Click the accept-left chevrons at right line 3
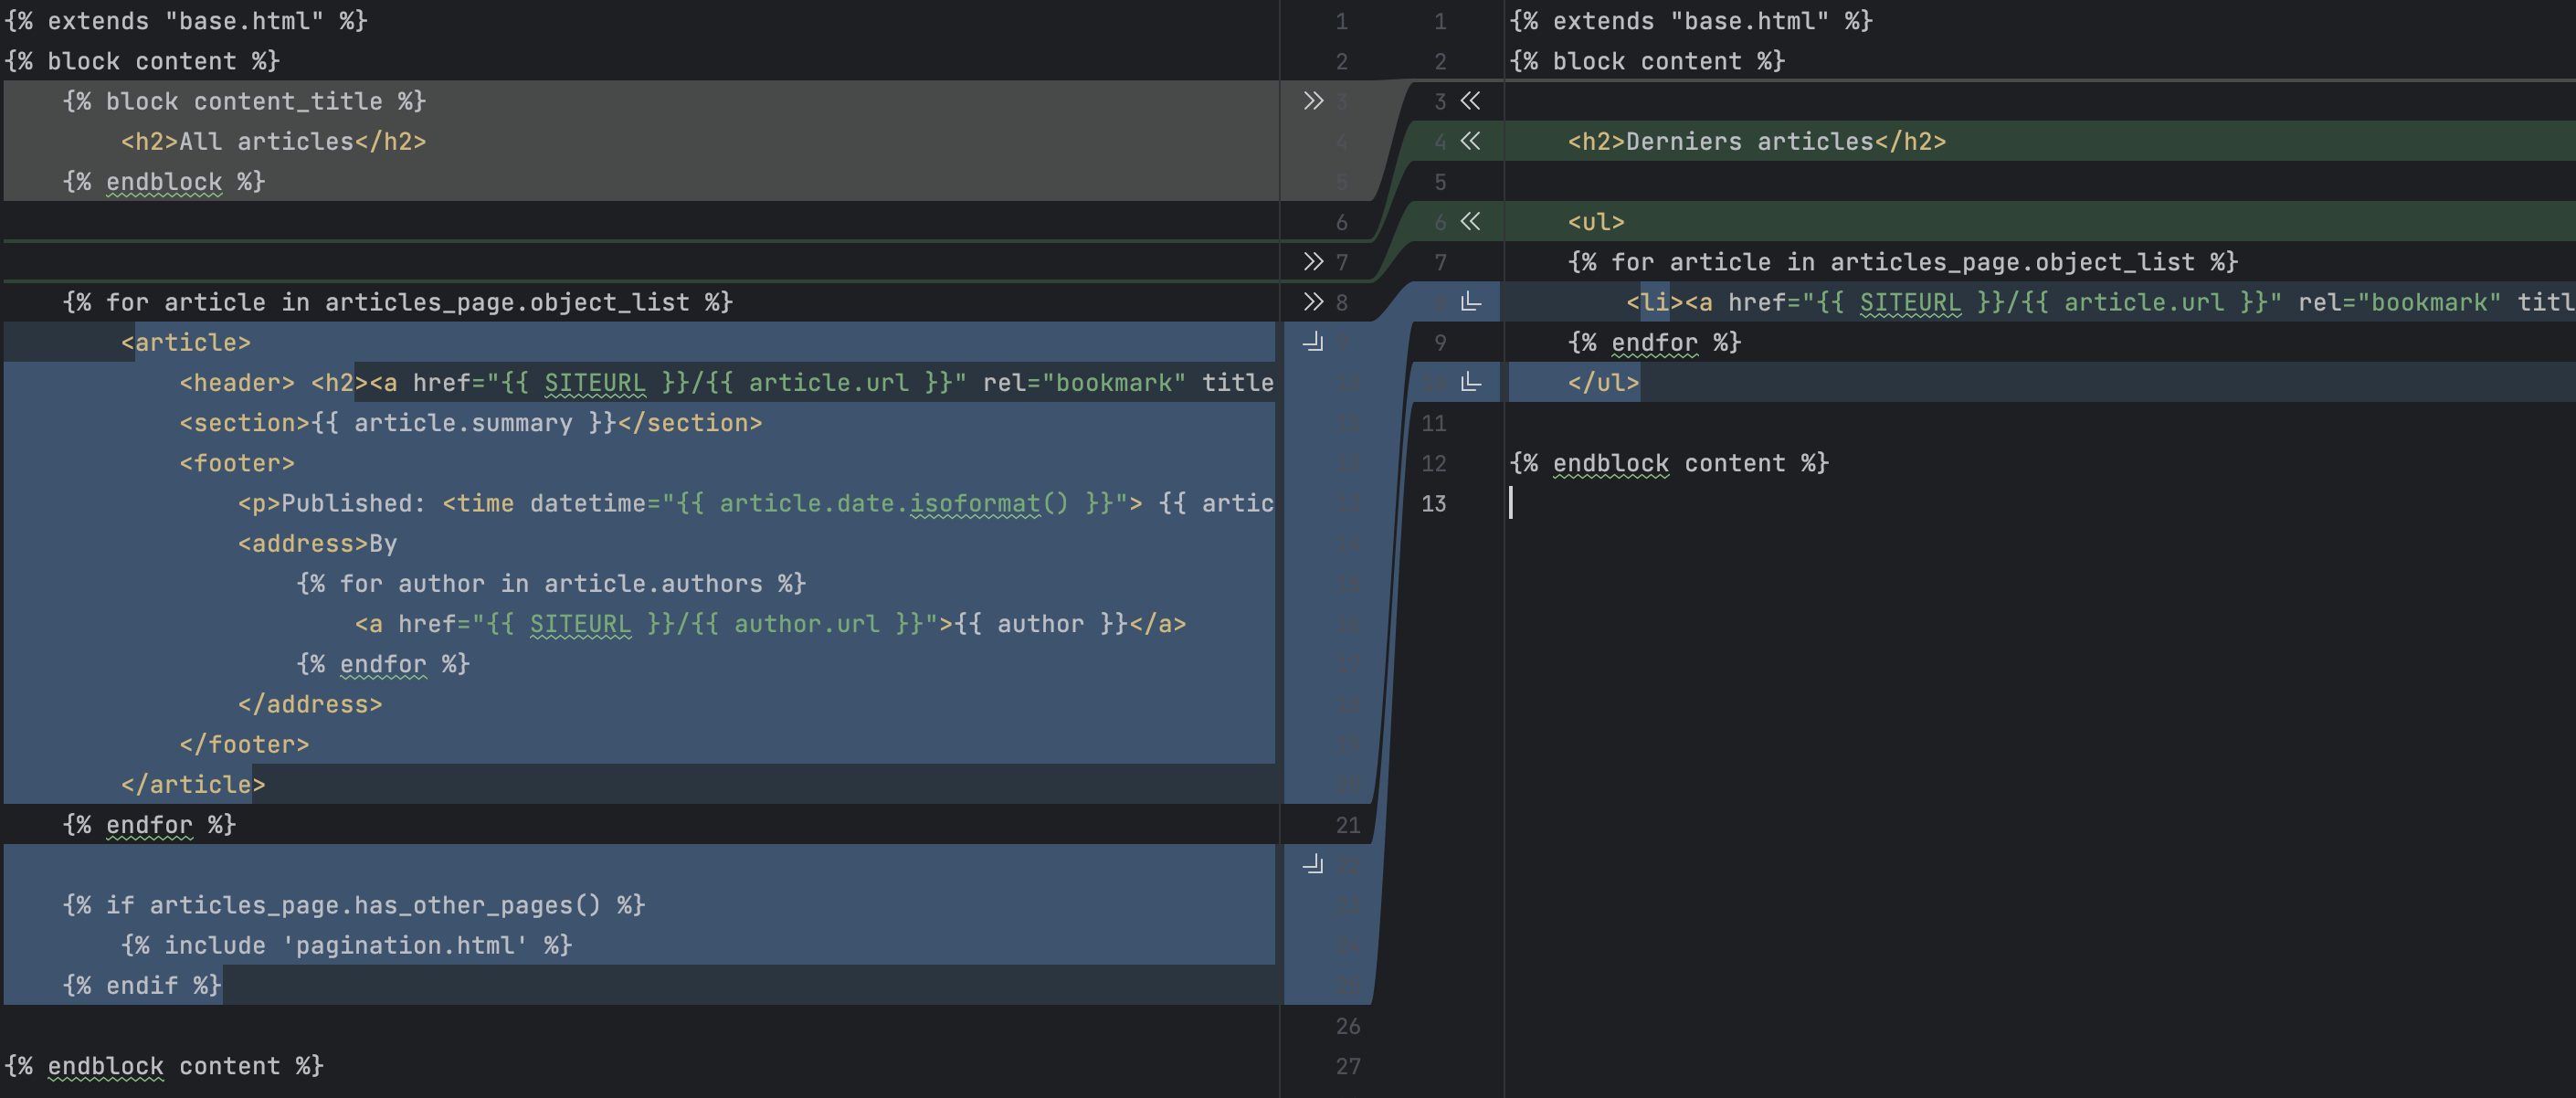The height and width of the screenshot is (1098, 2576). [1470, 101]
